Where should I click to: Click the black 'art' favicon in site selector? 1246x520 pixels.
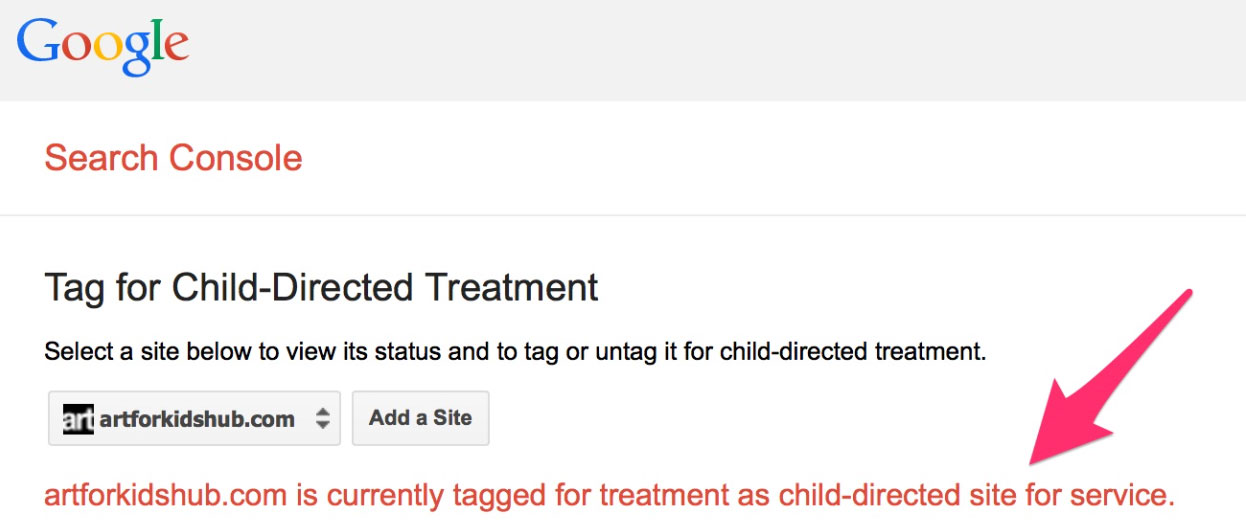[x=78, y=418]
